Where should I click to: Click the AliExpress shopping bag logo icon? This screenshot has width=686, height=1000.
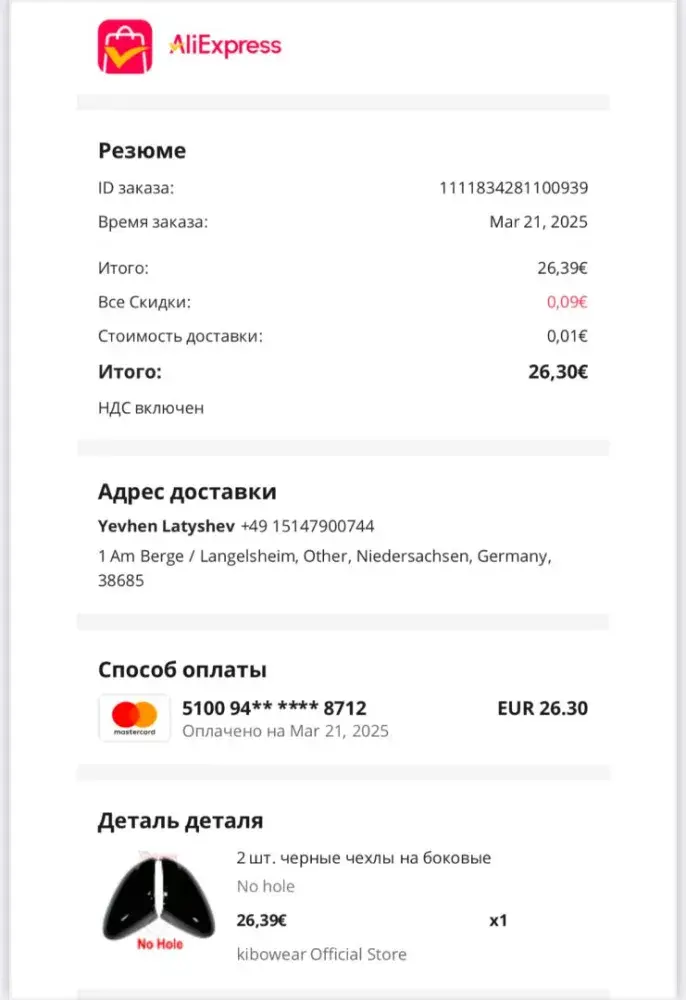pyautogui.click(x=125, y=47)
